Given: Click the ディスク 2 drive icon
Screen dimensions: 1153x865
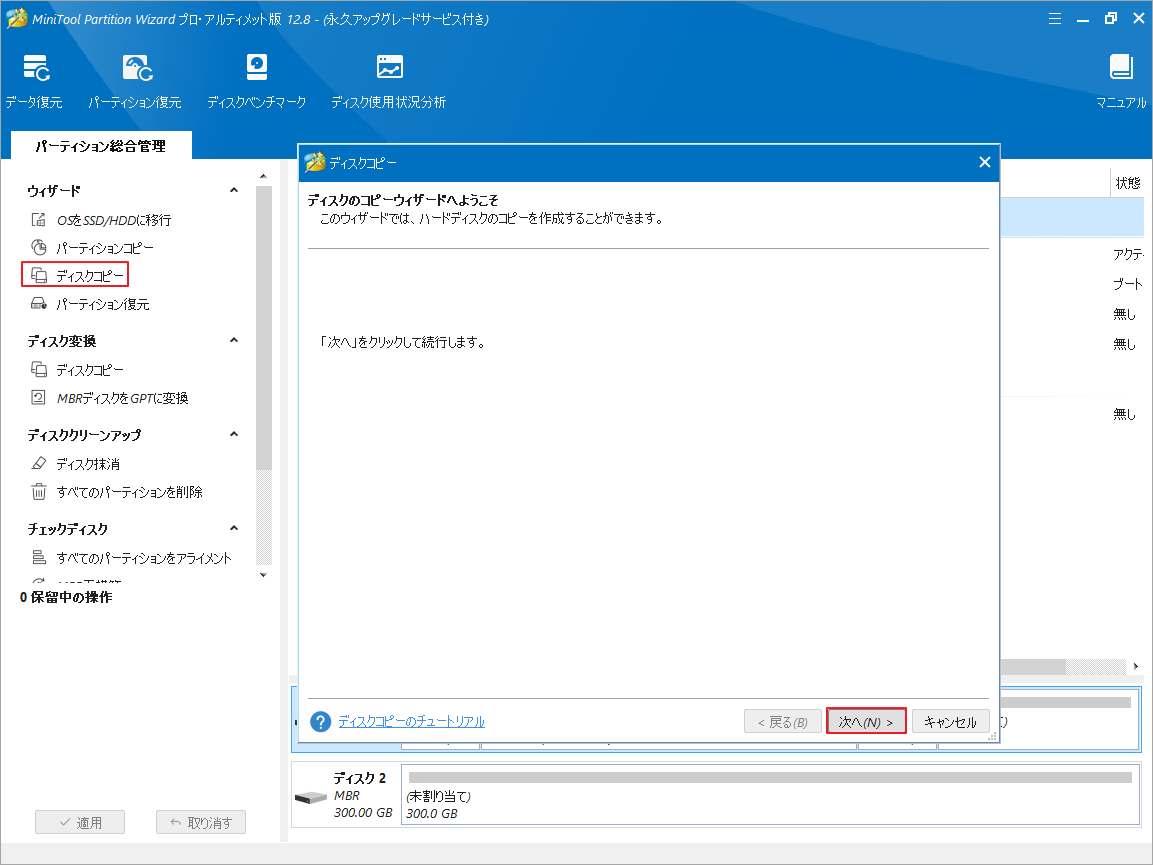Looking at the screenshot, I should pyautogui.click(x=310, y=797).
